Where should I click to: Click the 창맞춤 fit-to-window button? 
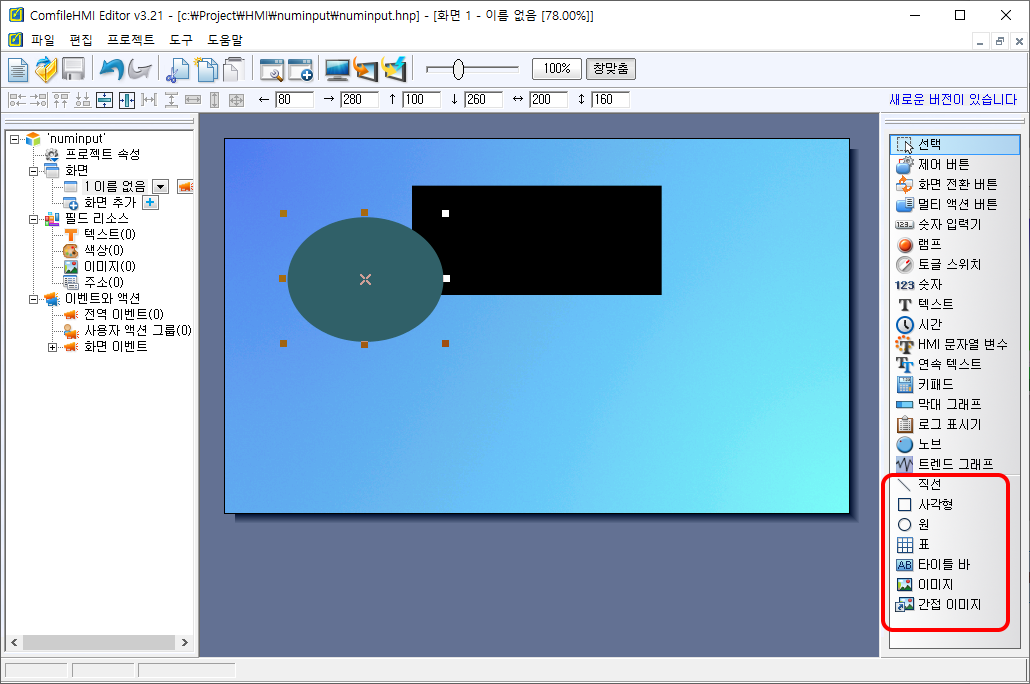click(610, 69)
